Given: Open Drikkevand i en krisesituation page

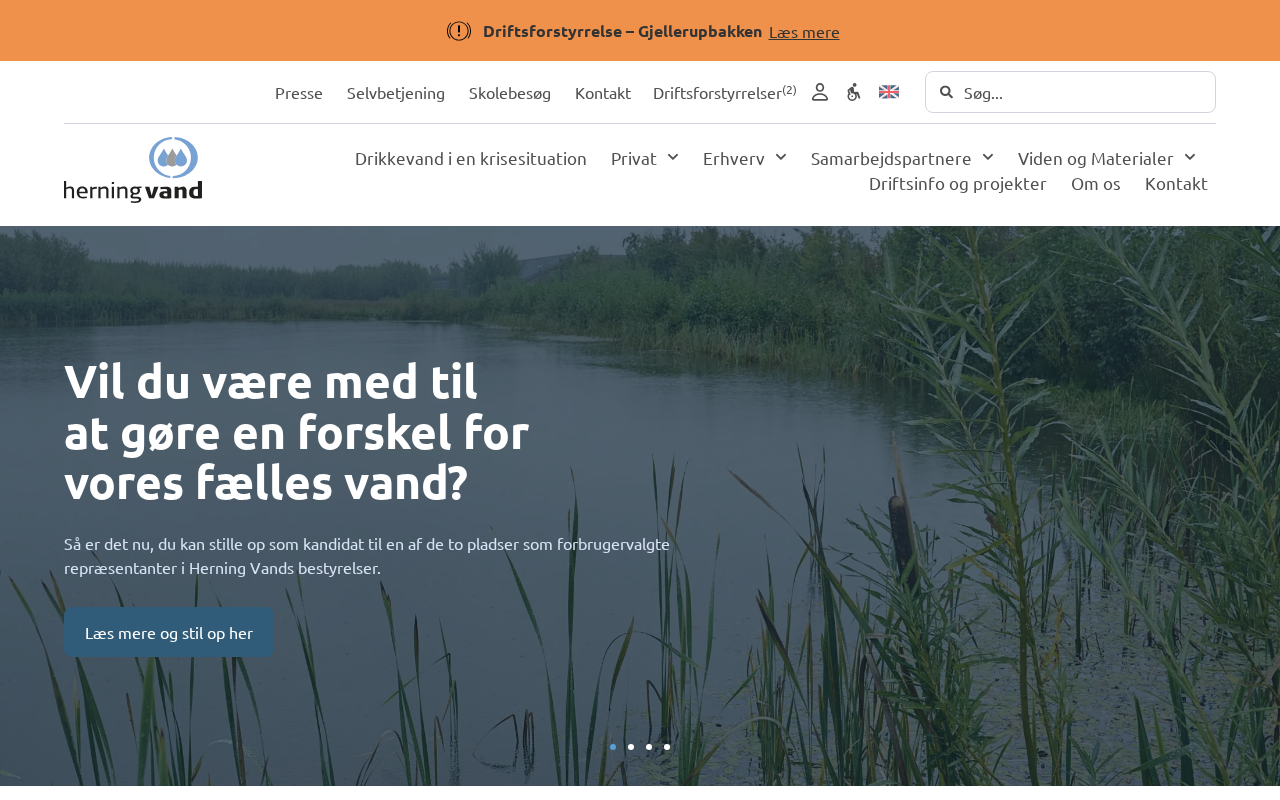Looking at the screenshot, I should pyautogui.click(x=471, y=158).
